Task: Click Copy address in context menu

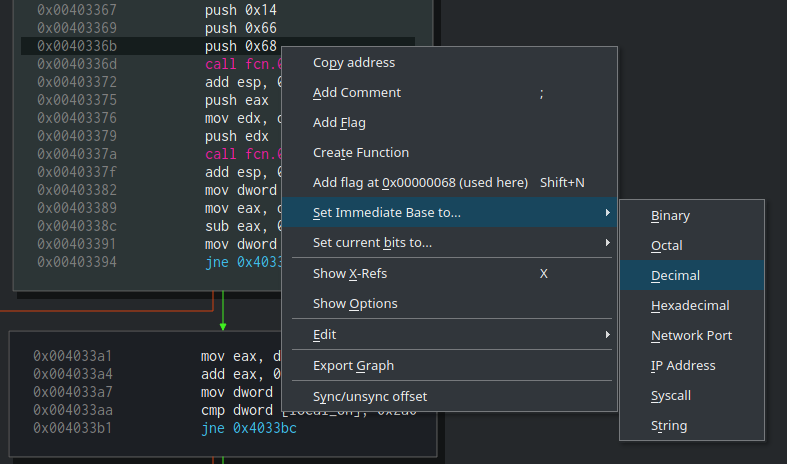Action: [x=354, y=62]
